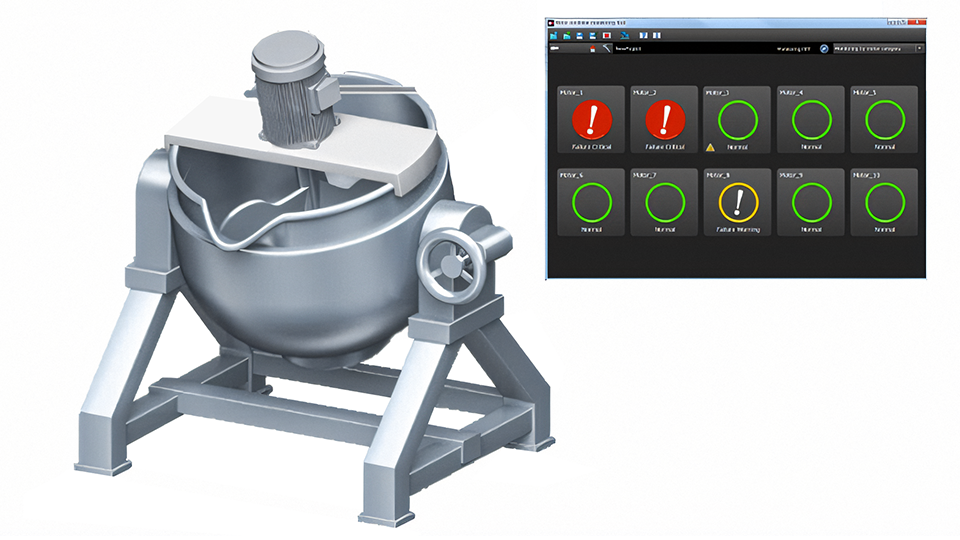Toggle the Monitoring OFF label in header
The height and width of the screenshot is (540, 960).
[x=794, y=49]
